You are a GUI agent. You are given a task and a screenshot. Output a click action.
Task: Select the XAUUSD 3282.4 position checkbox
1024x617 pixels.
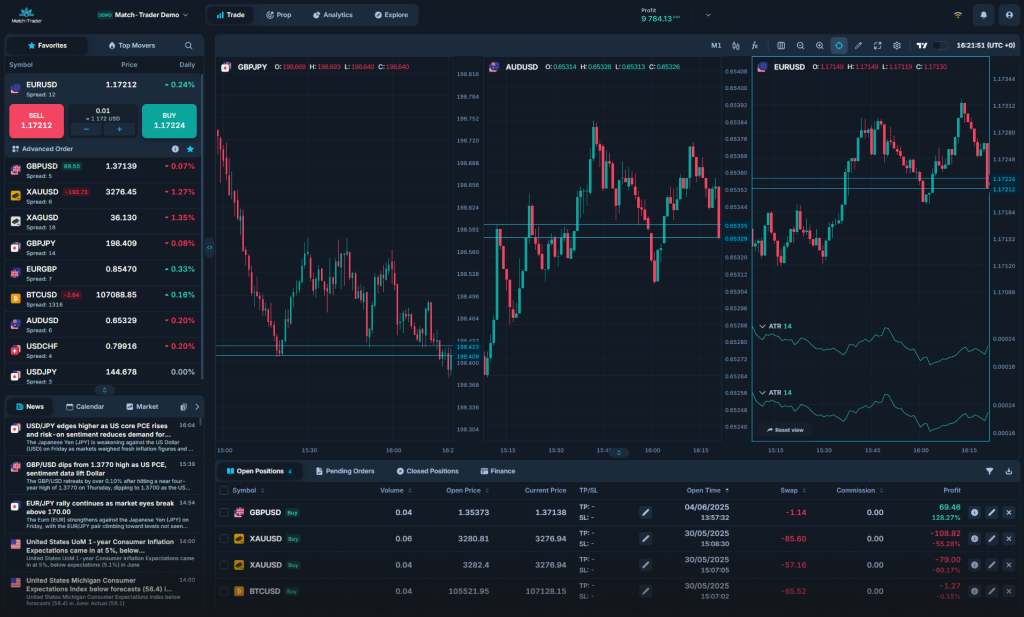pyautogui.click(x=224, y=565)
